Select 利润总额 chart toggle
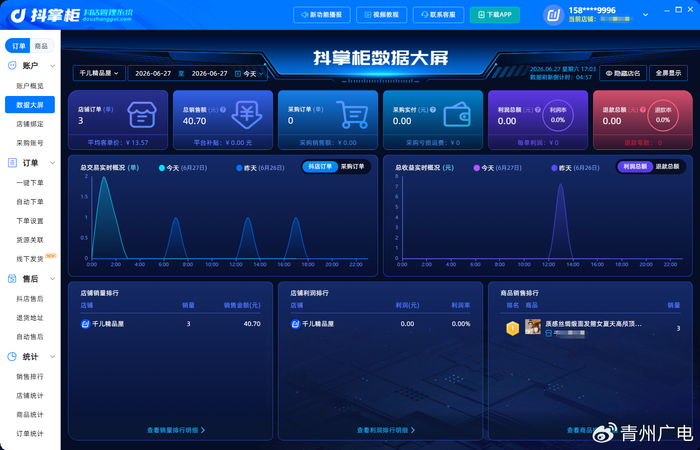Screen dimensions: 700x450 [635, 167]
